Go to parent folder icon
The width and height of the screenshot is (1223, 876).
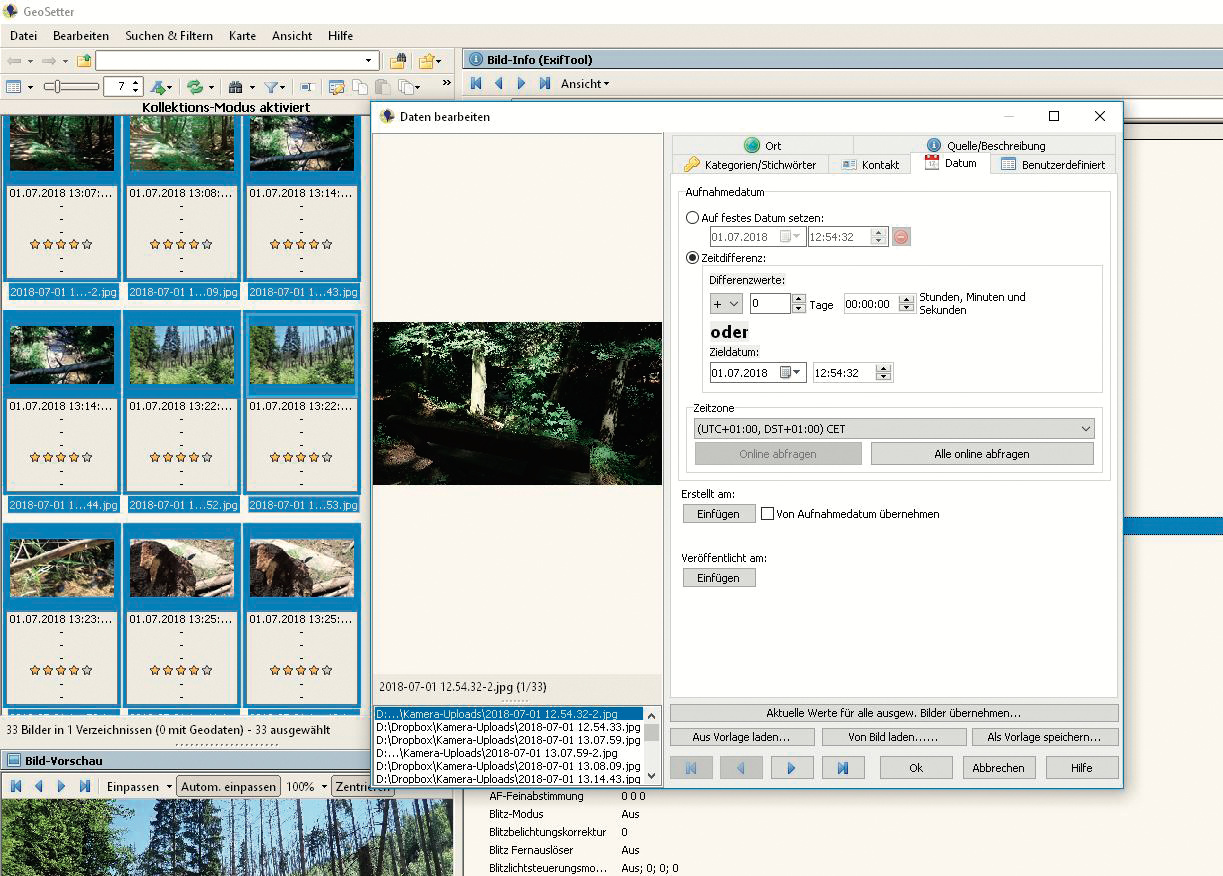(84, 61)
